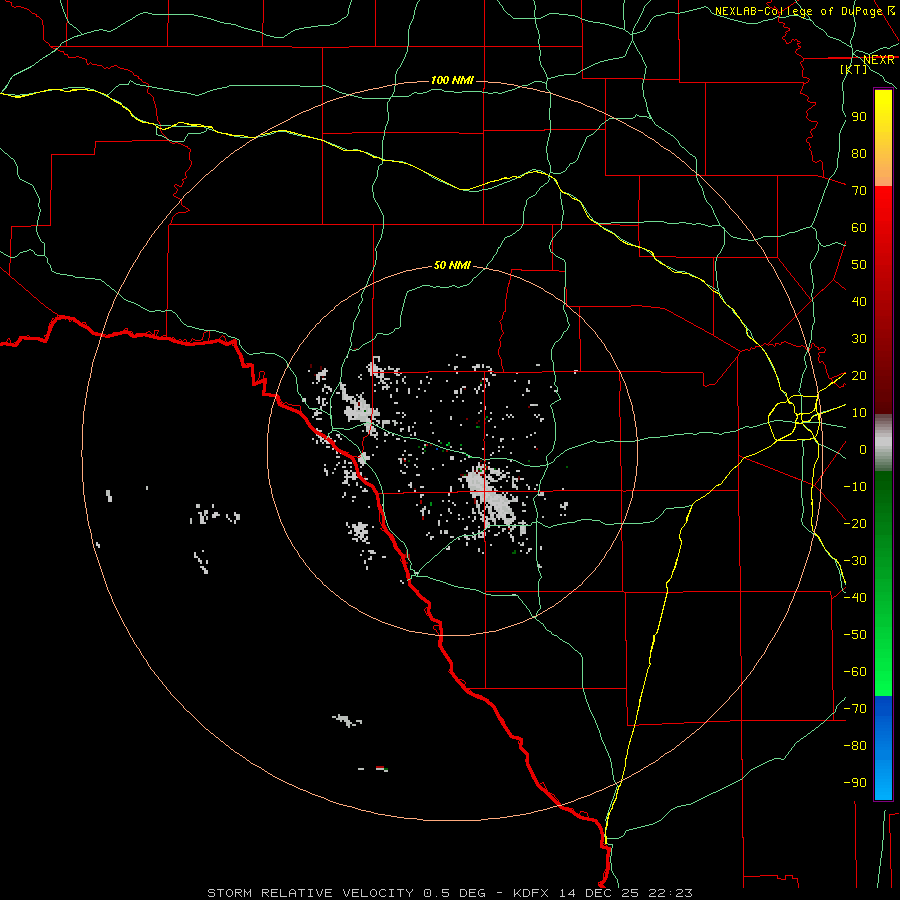Viewport: 900px width, 900px height.
Task: Select the 50 NMI range ring label
Action: coord(452,265)
